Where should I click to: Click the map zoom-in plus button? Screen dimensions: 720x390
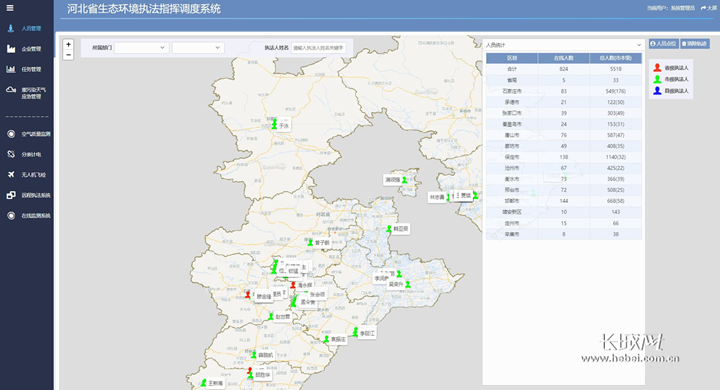click(x=68, y=45)
